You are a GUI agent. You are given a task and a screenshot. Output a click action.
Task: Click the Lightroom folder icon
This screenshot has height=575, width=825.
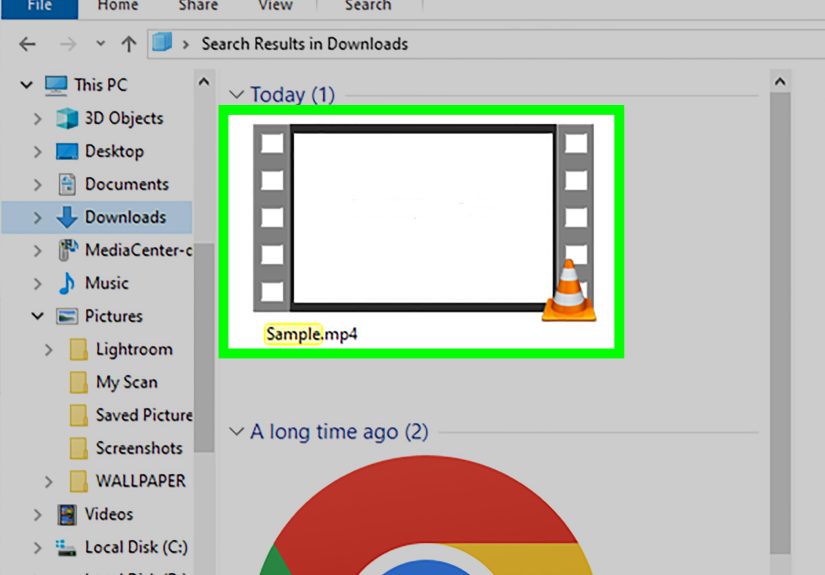78,349
